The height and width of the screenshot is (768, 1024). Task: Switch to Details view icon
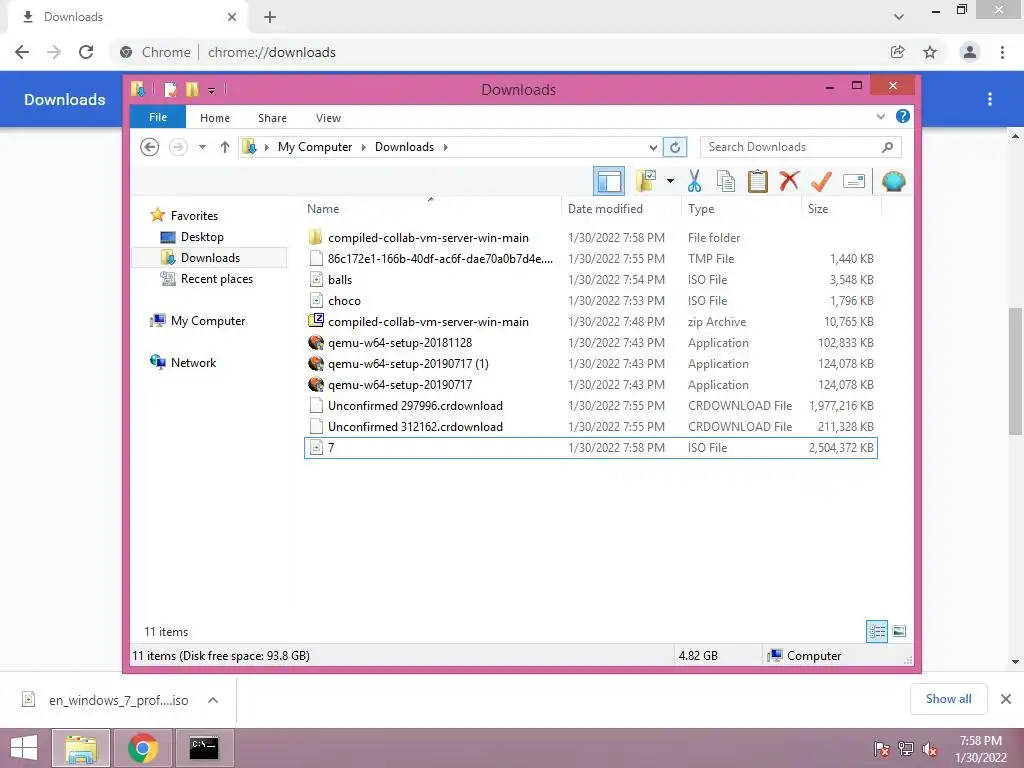tap(877, 631)
